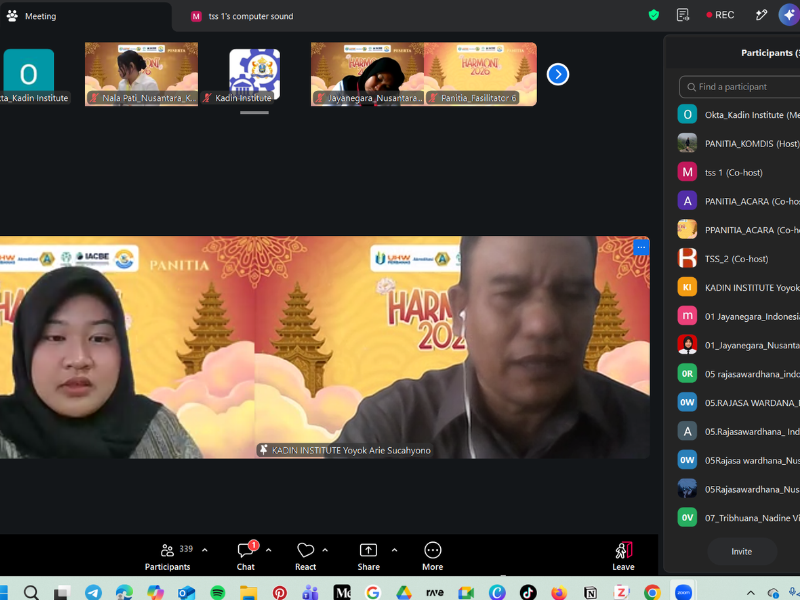The image size is (800, 600).
Task: Open File Explorer from taskbar
Action: tap(248, 592)
